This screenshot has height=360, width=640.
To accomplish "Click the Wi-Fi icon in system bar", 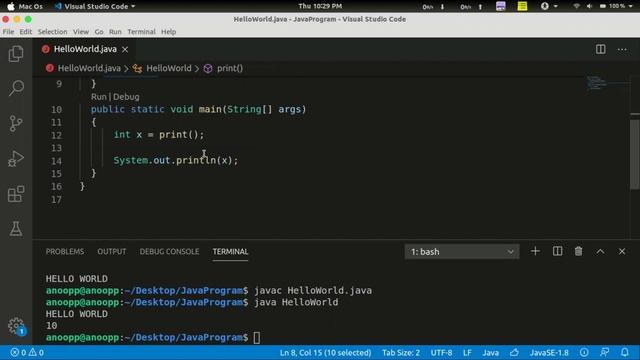I will coord(576,6).
